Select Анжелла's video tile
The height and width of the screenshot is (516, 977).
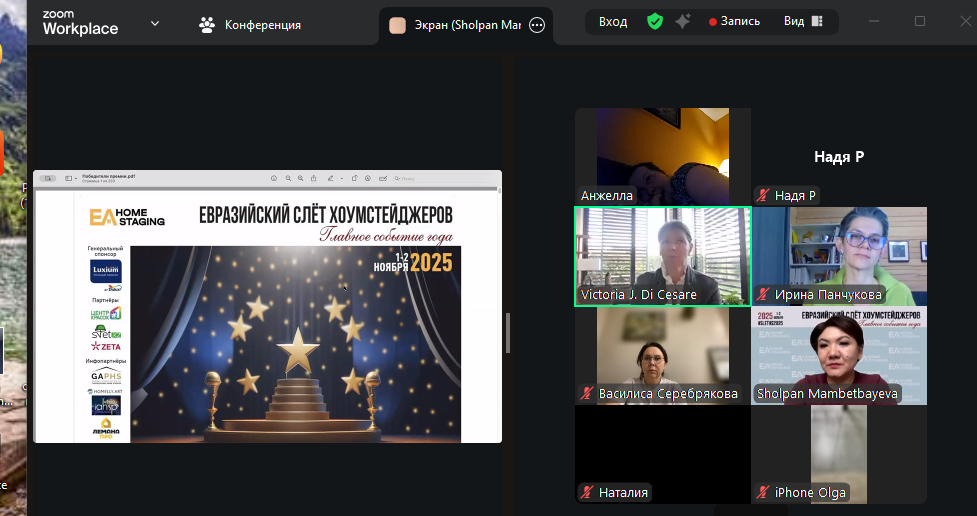[662, 156]
